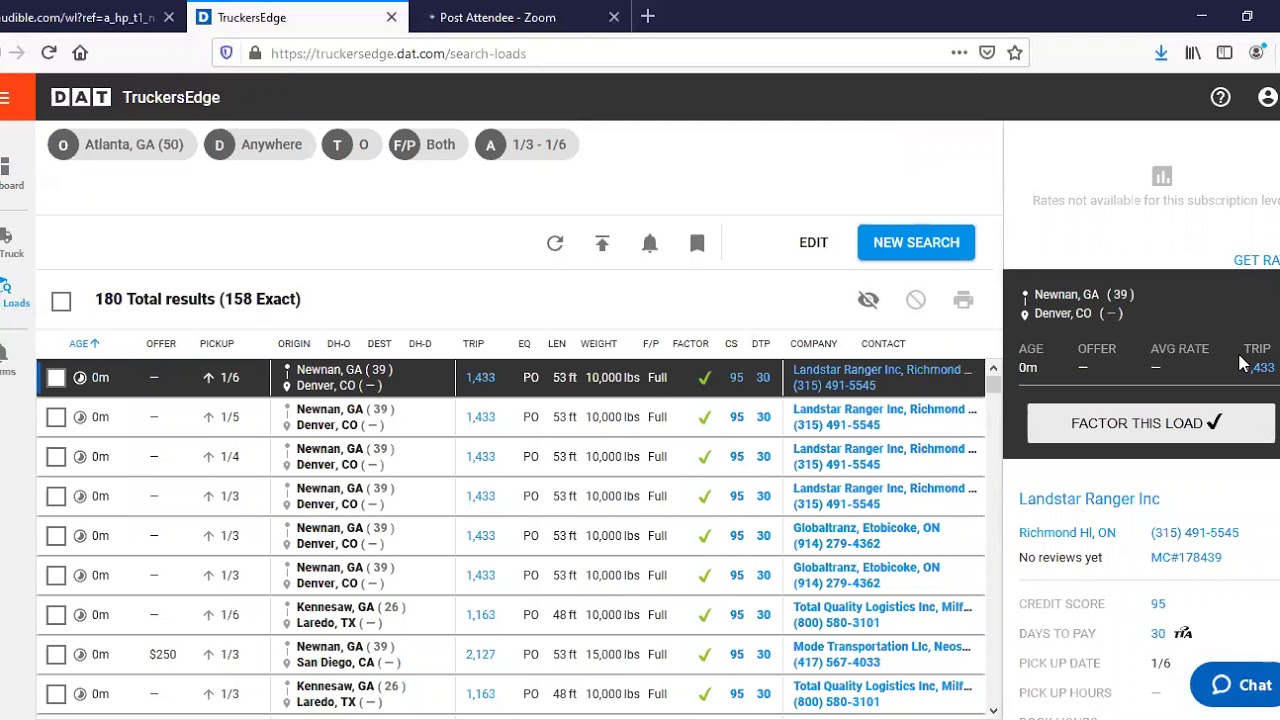Hide selected loads with crossed-eye icon
1280x720 pixels.
point(868,300)
